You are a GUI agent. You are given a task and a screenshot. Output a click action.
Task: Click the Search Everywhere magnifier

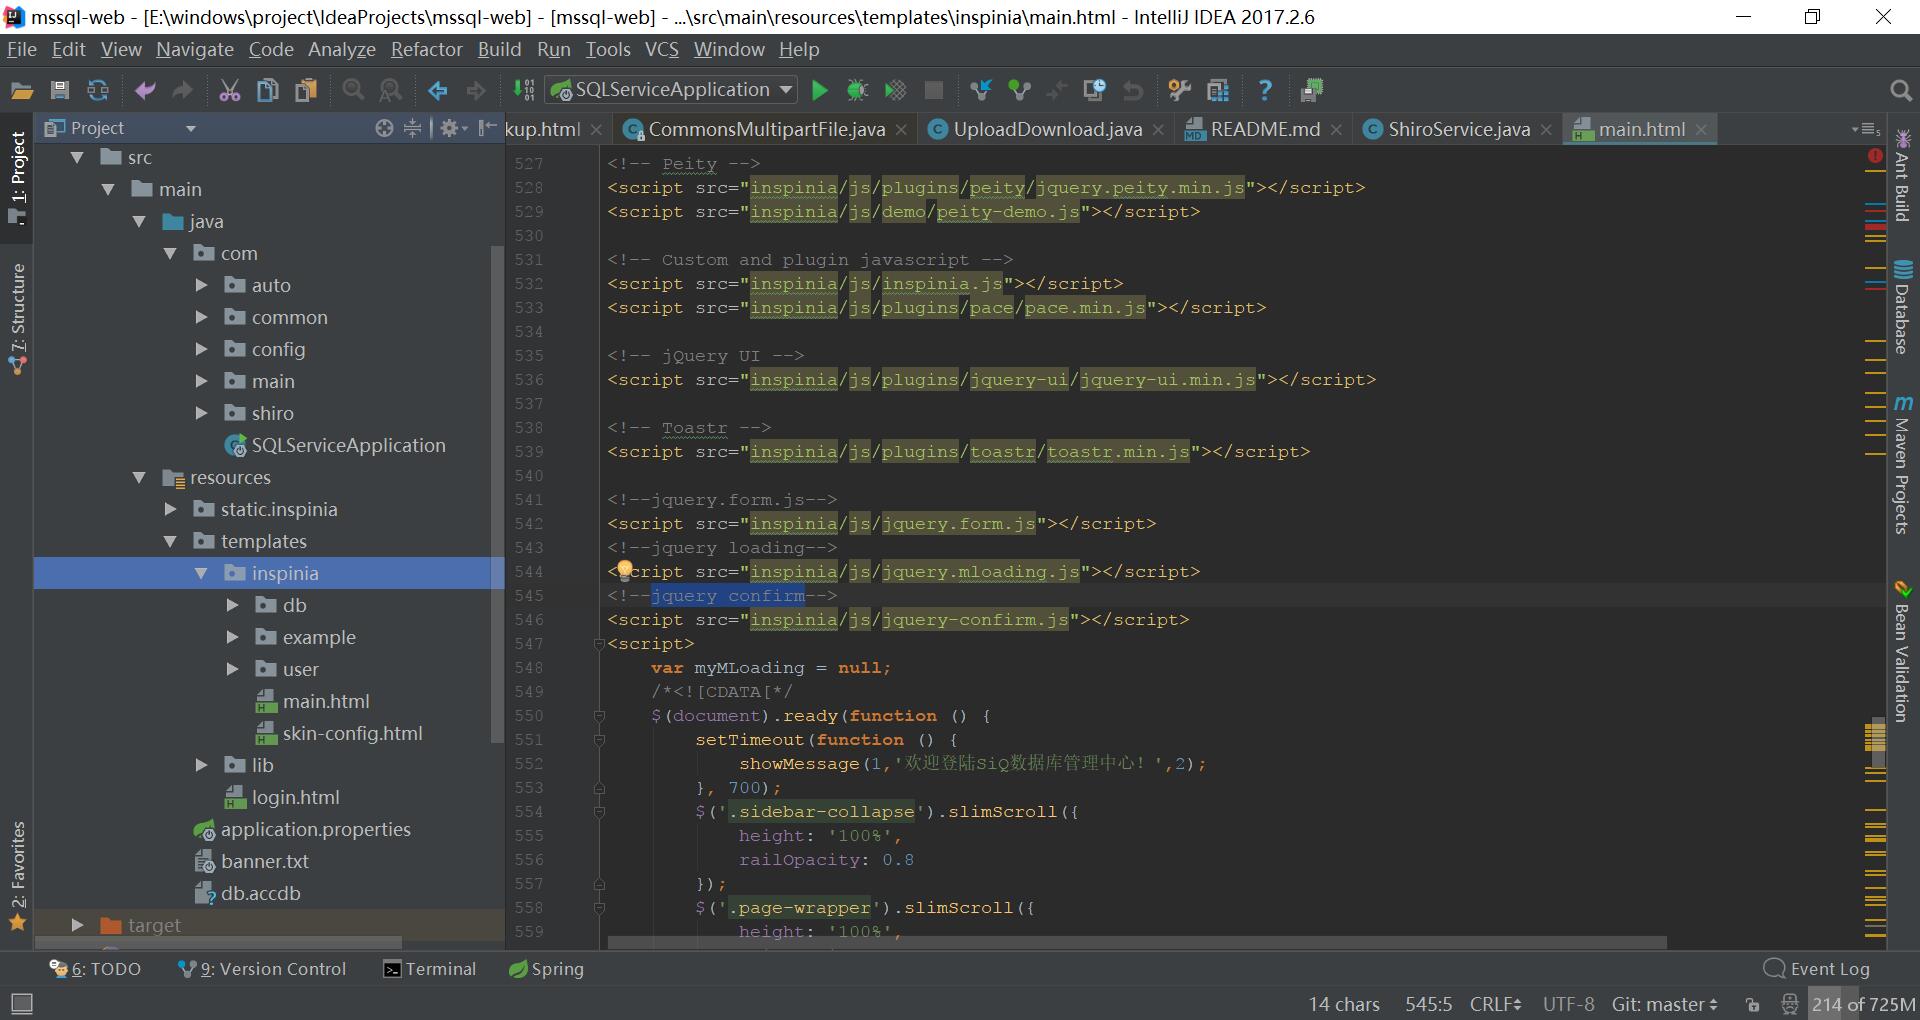1901,91
